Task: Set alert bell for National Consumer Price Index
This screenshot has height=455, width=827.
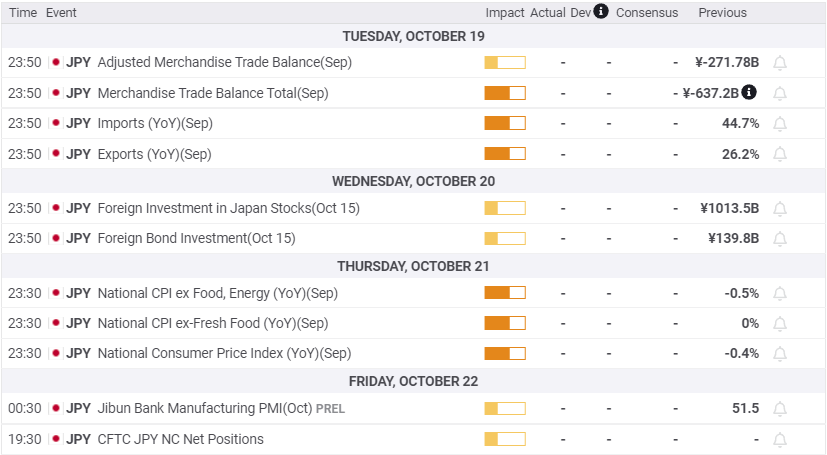Action: click(780, 354)
